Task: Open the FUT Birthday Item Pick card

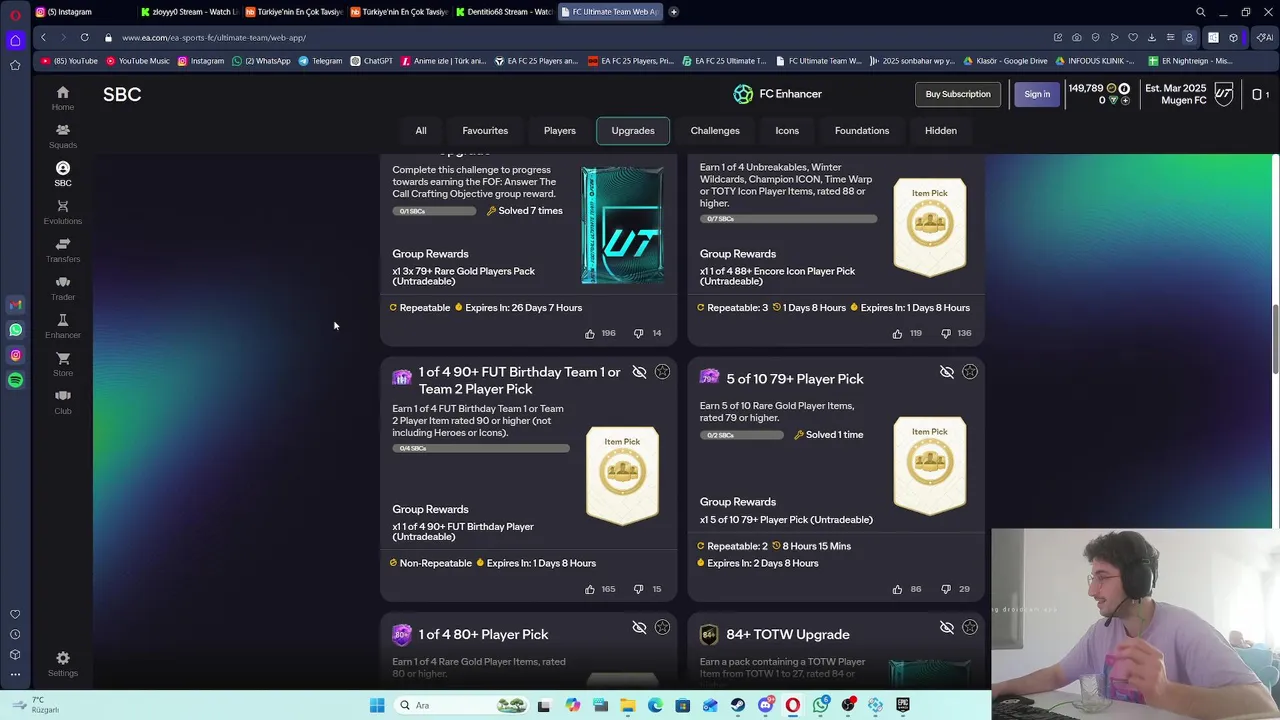Action: click(x=622, y=476)
